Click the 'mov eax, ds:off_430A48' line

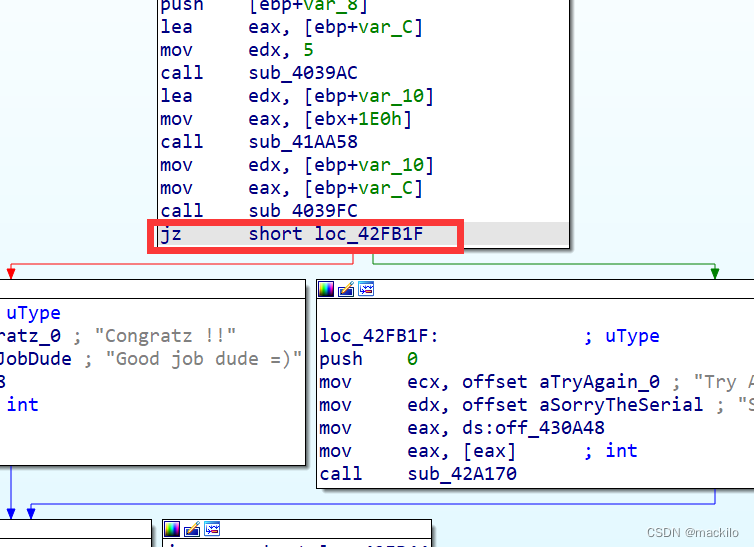[x=462, y=428]
